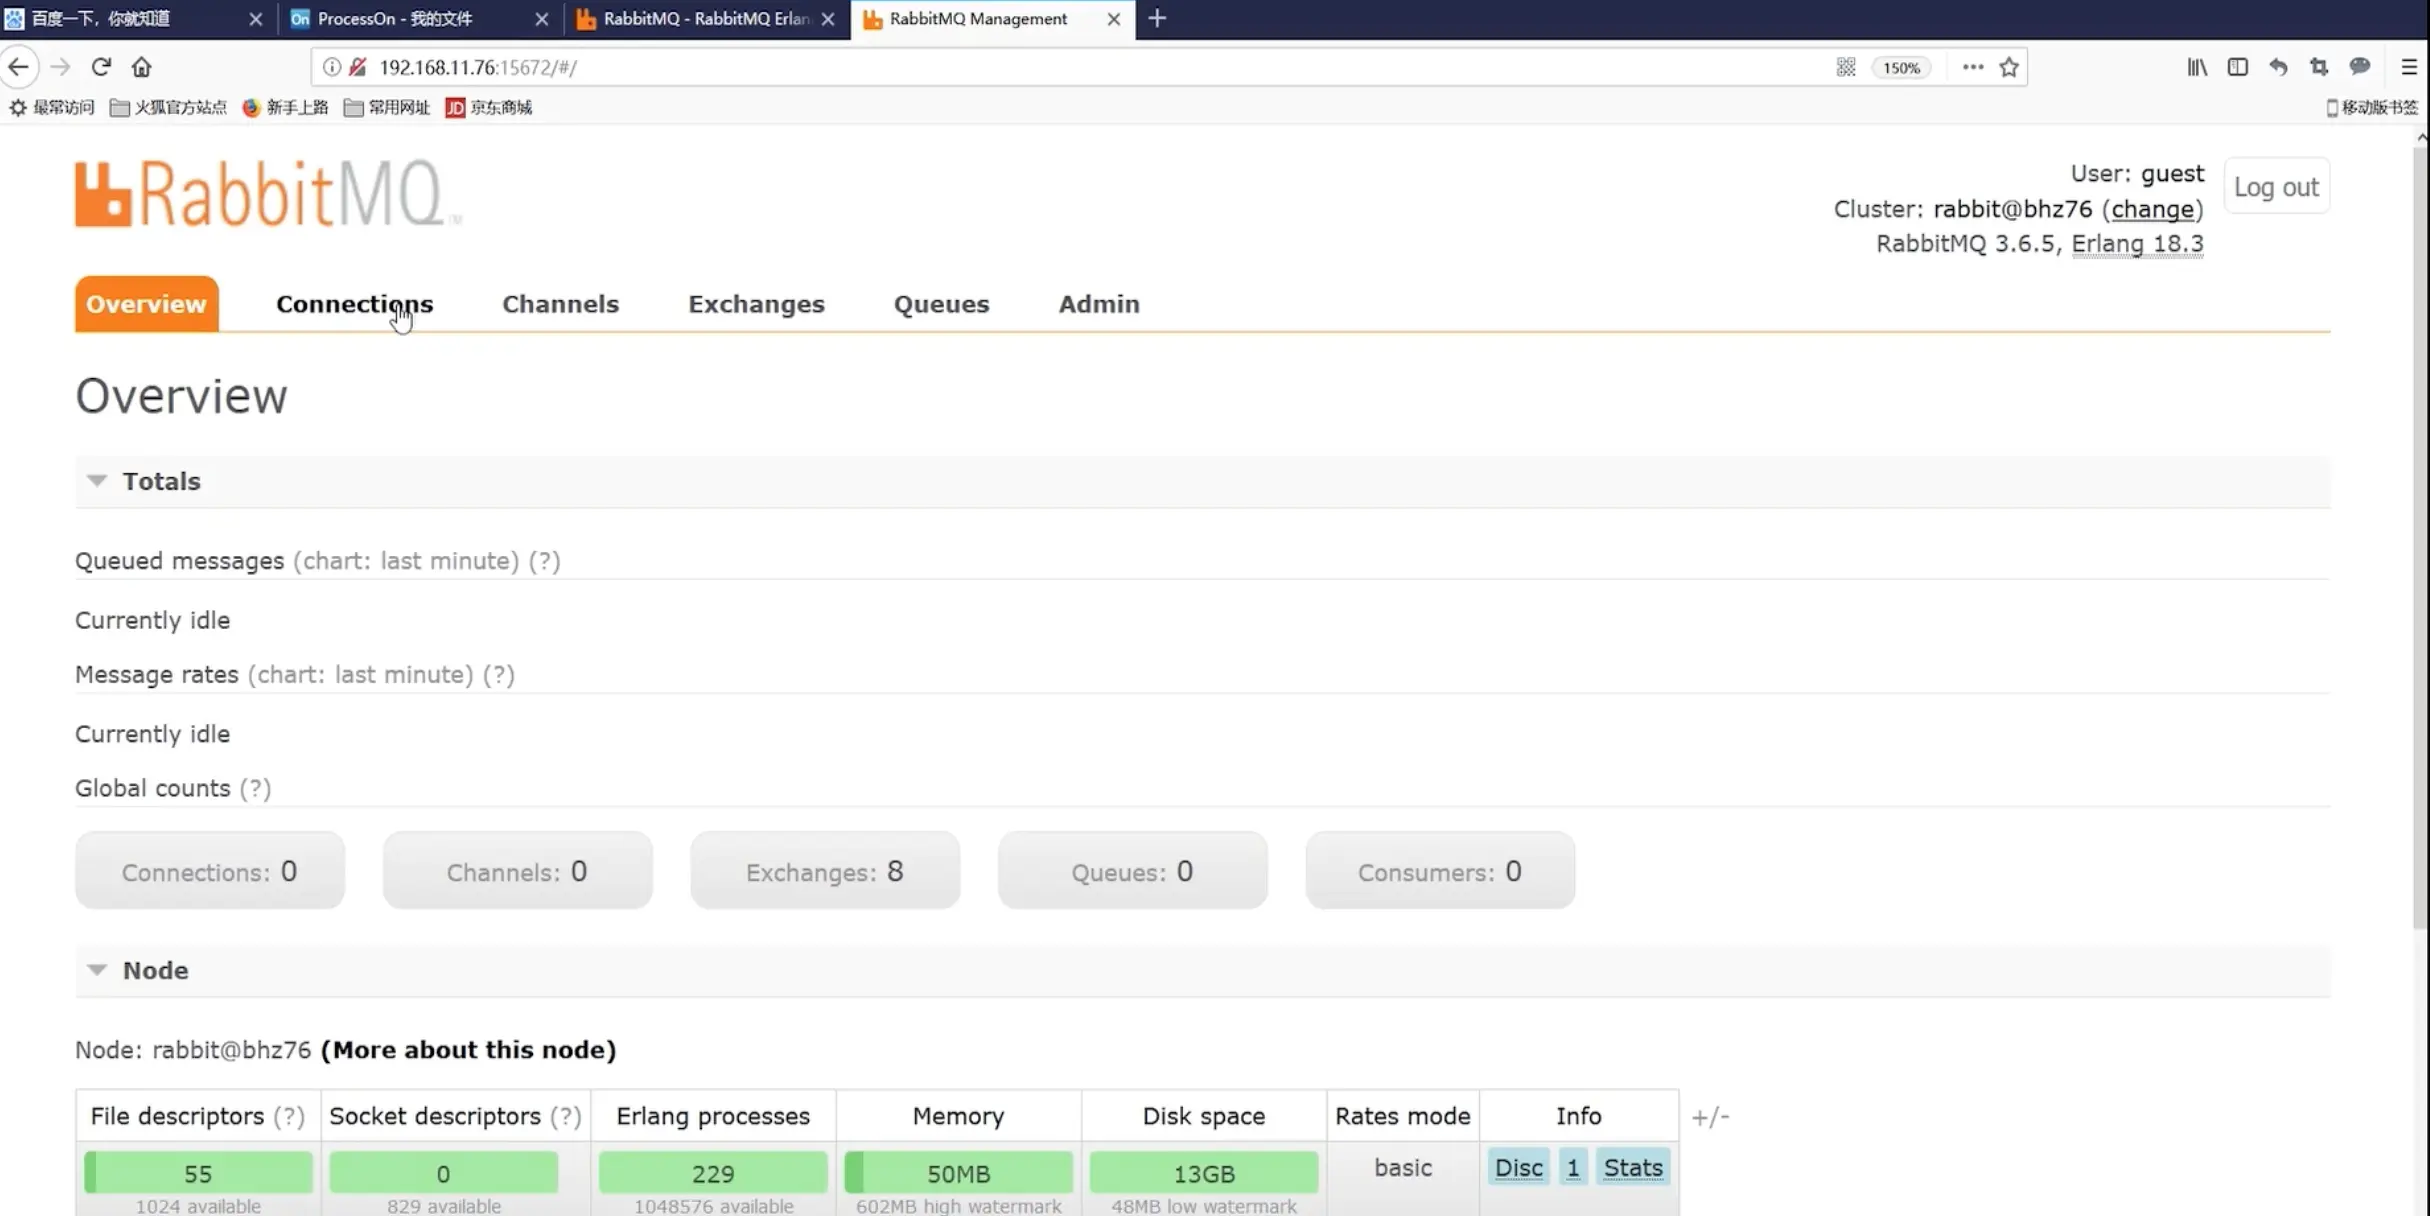Open the 最常访问 bookmark
Screen dimensions: 2430x1216
(52, 107)
